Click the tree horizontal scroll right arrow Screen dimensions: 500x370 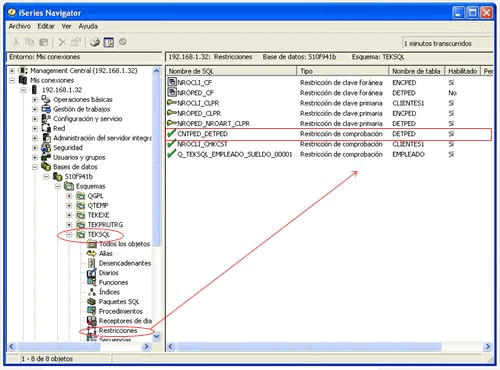point(146,347)
